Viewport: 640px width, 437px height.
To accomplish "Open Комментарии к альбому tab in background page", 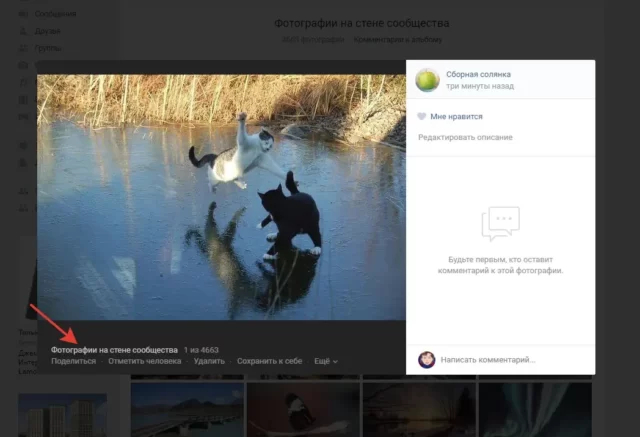I will 398,40.
